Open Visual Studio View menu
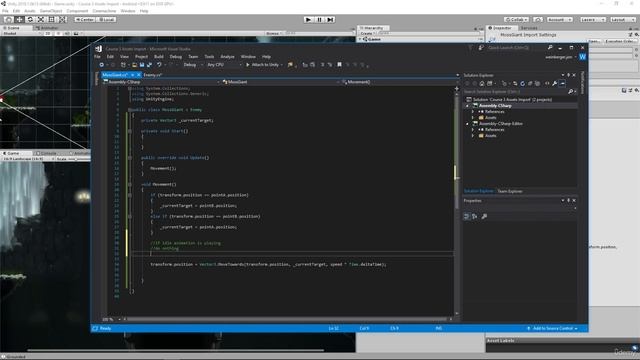The image size is (640, 360). pos(124,57)
